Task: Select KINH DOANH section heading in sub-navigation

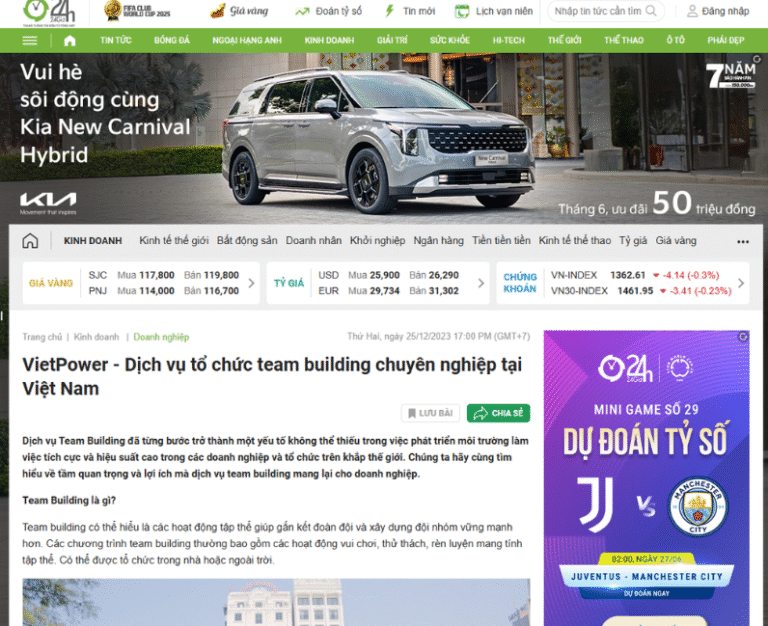Action: click(93, 241)
